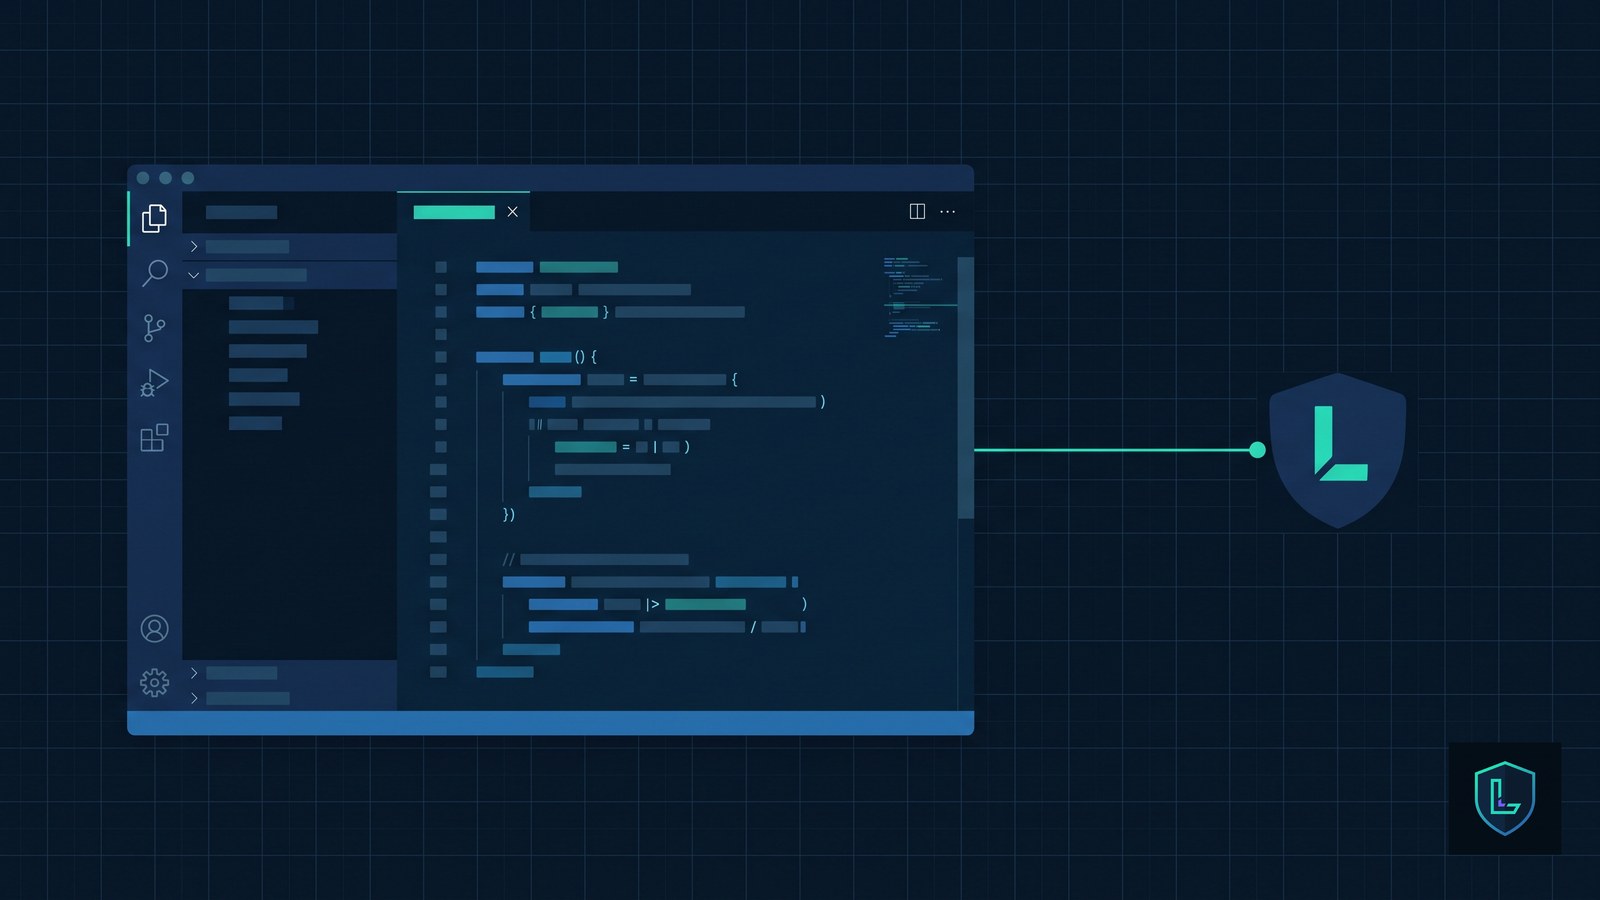
Task: Click the editor's vertical scrollbar thumb
Action: (966, 388)
